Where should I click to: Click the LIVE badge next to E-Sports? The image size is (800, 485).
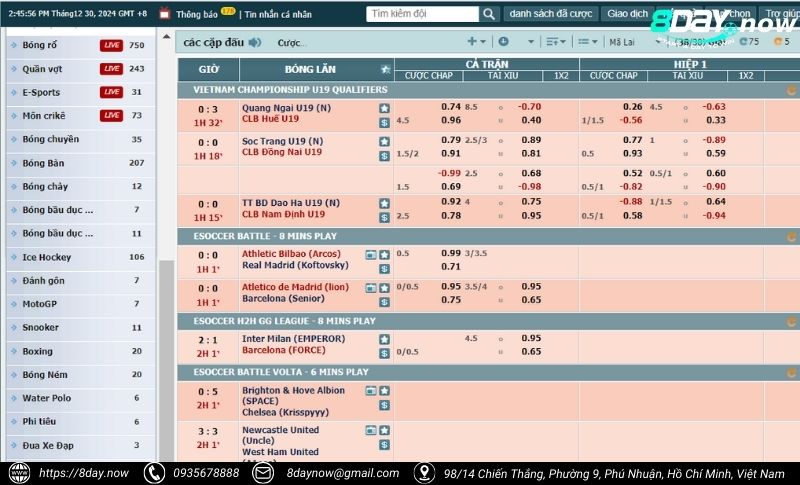pos(111,92)
